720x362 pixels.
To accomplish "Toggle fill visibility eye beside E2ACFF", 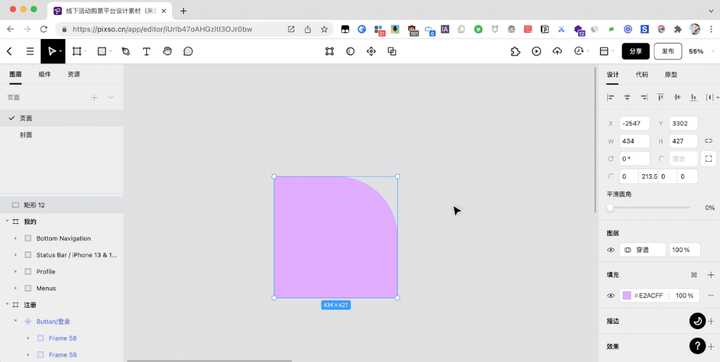I will pos(611,295).
